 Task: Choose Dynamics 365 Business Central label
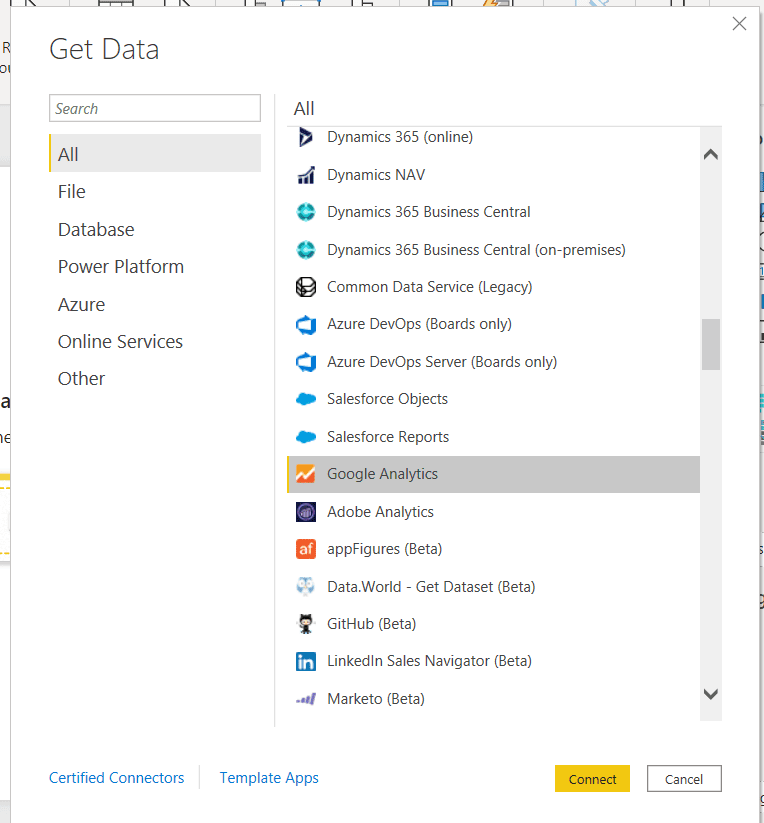tap(429, 212)
